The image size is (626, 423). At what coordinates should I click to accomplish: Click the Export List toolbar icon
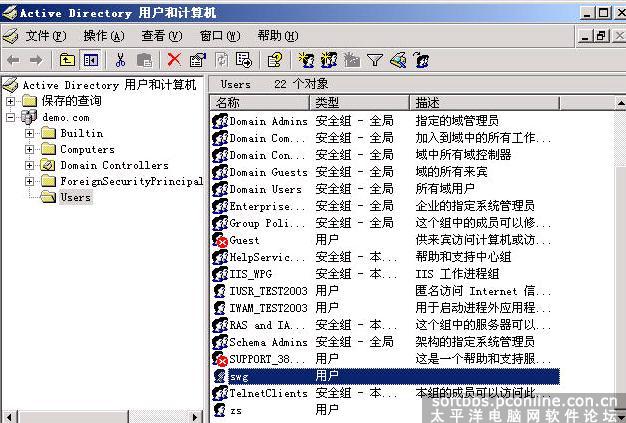(x=244, y=60)
